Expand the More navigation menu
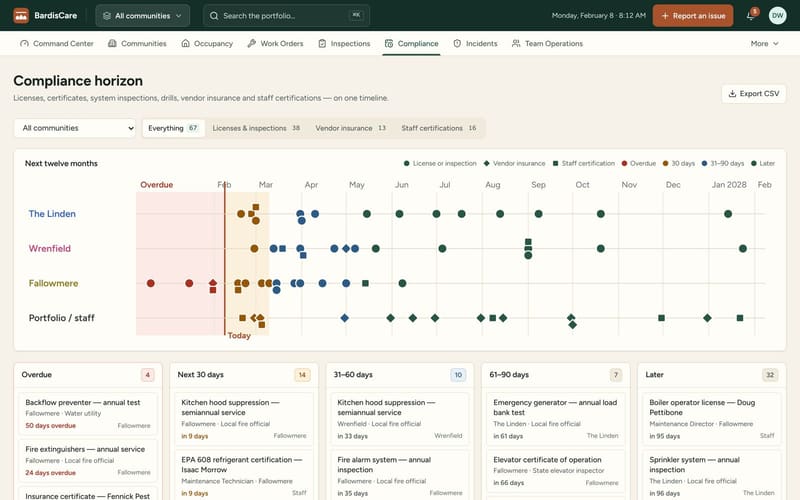 (764, 44)
